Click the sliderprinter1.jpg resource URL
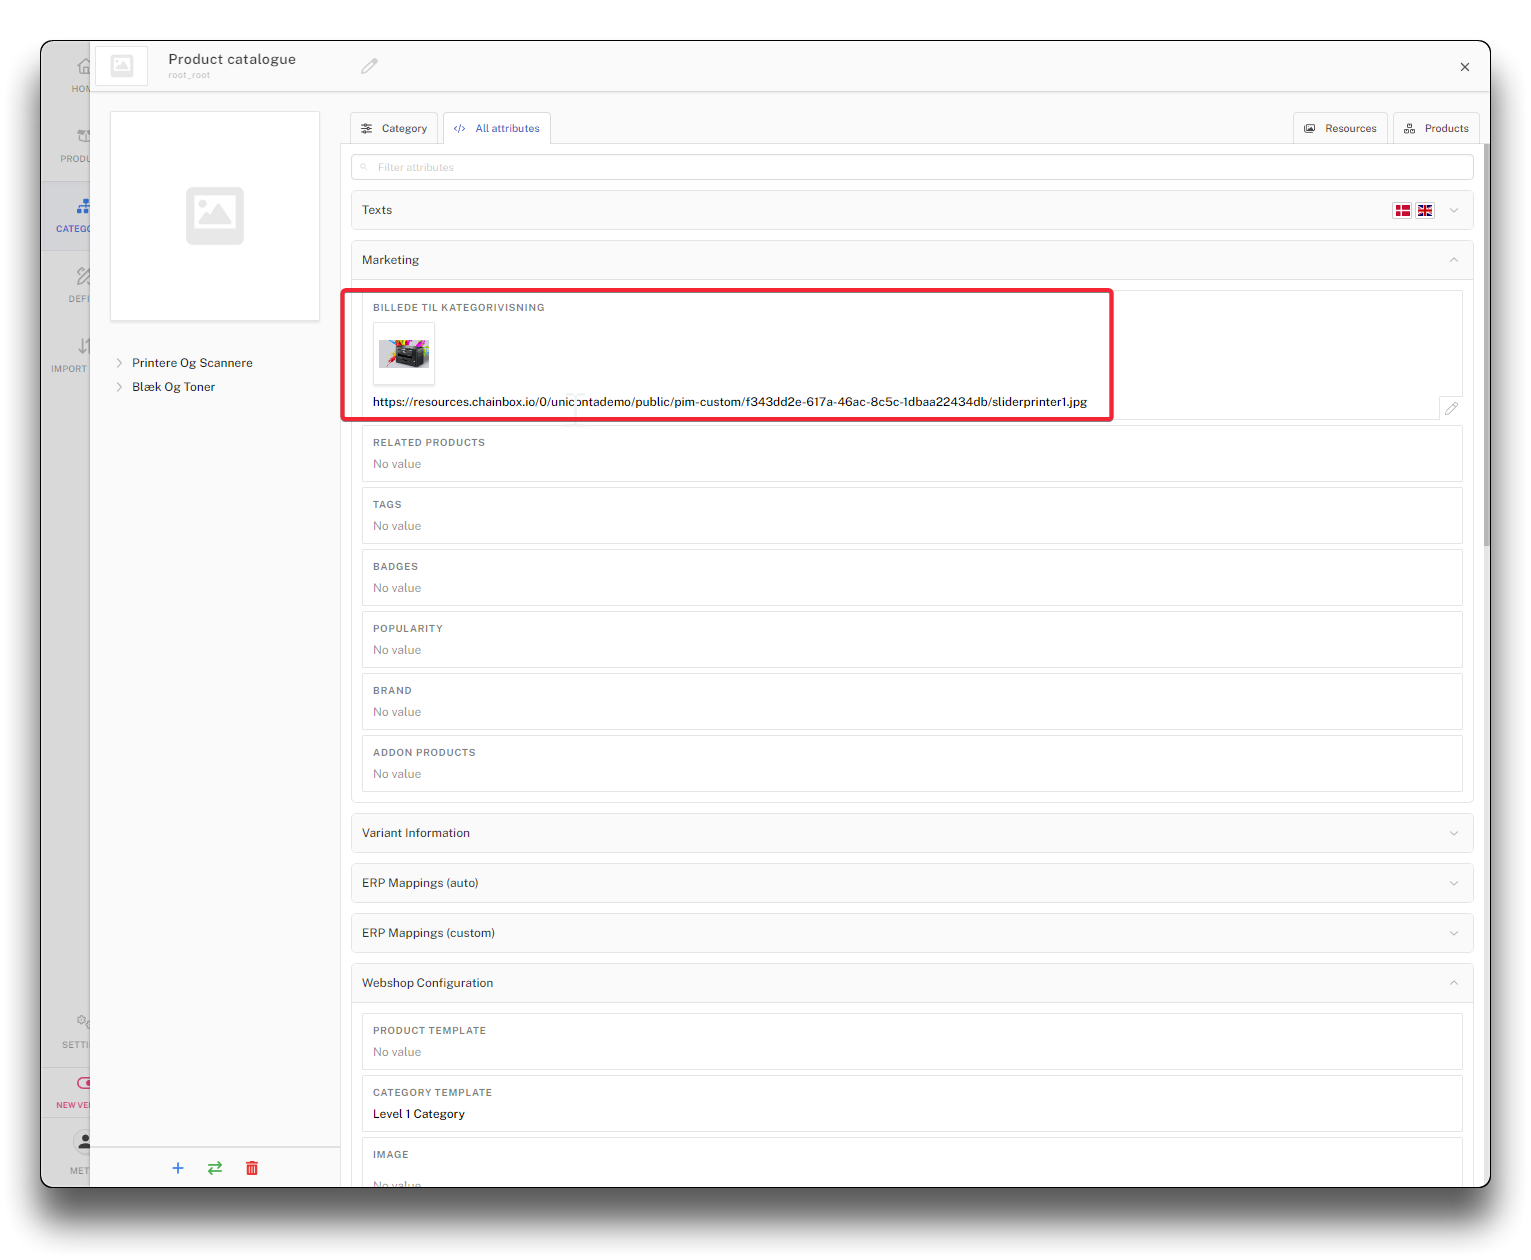Screen dimensions: 1531x1260 [x=730, y=402]
